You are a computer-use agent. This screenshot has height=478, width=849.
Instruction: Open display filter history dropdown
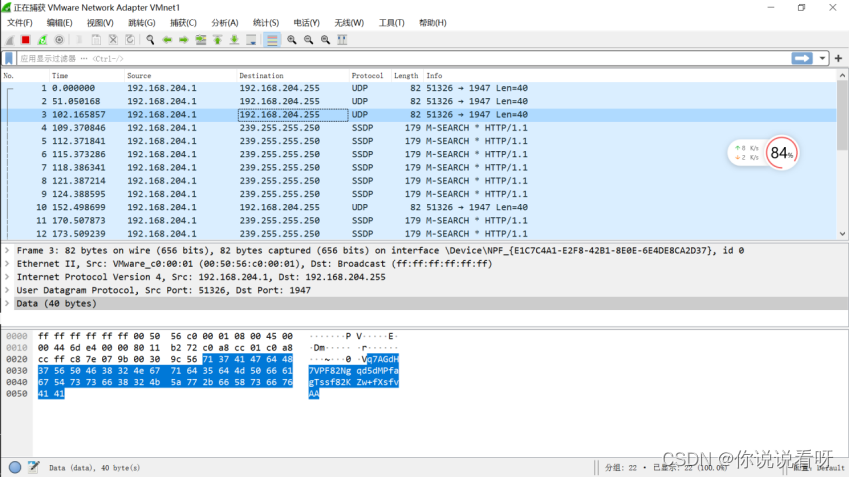click(x=822, y=58)
